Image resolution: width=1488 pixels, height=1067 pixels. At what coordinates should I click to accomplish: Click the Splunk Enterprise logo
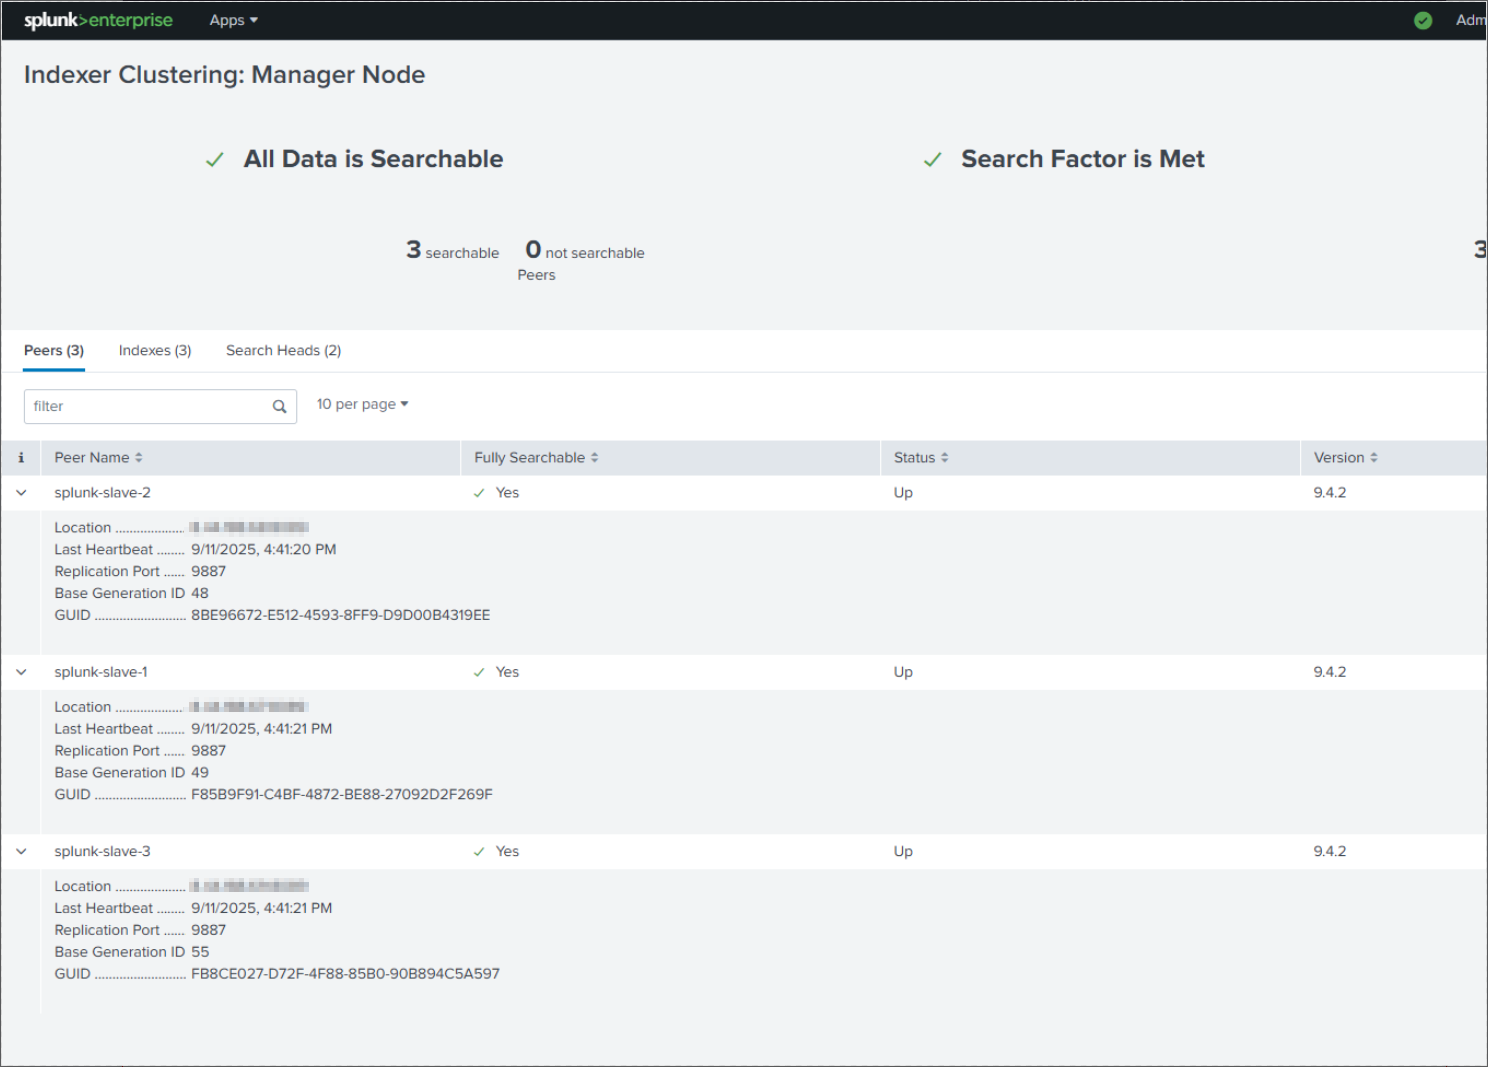pyautogui.click(x=98, y=20)
